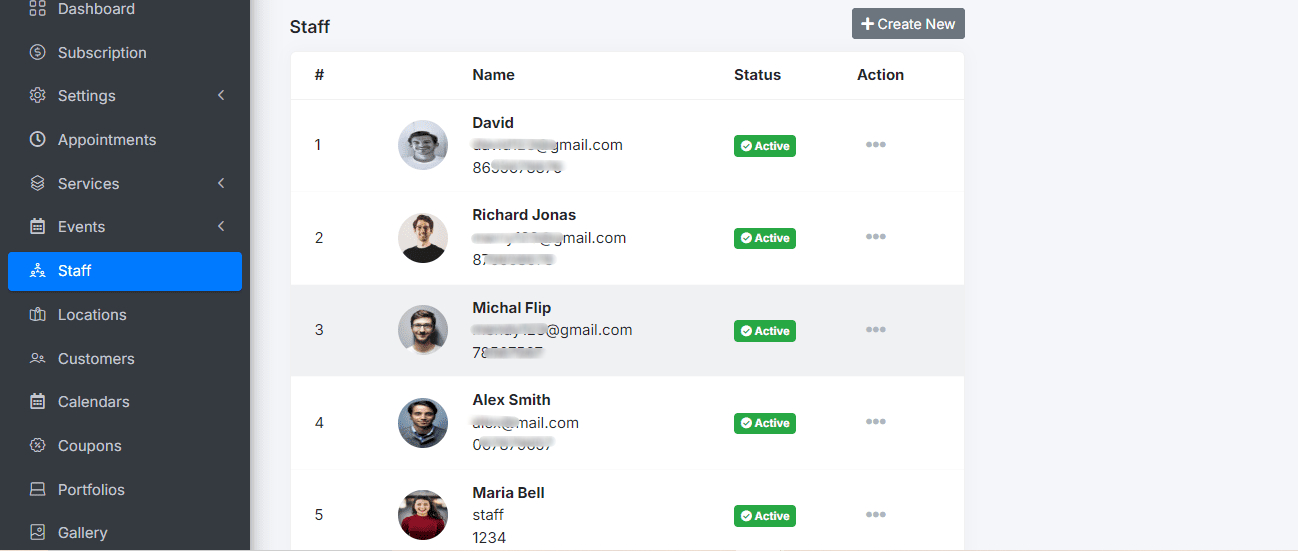This screenshot has width=1298, height=551.
Task: Expand the Events submenu chevron
Action: pyautogui.click(x=221, y=226)
